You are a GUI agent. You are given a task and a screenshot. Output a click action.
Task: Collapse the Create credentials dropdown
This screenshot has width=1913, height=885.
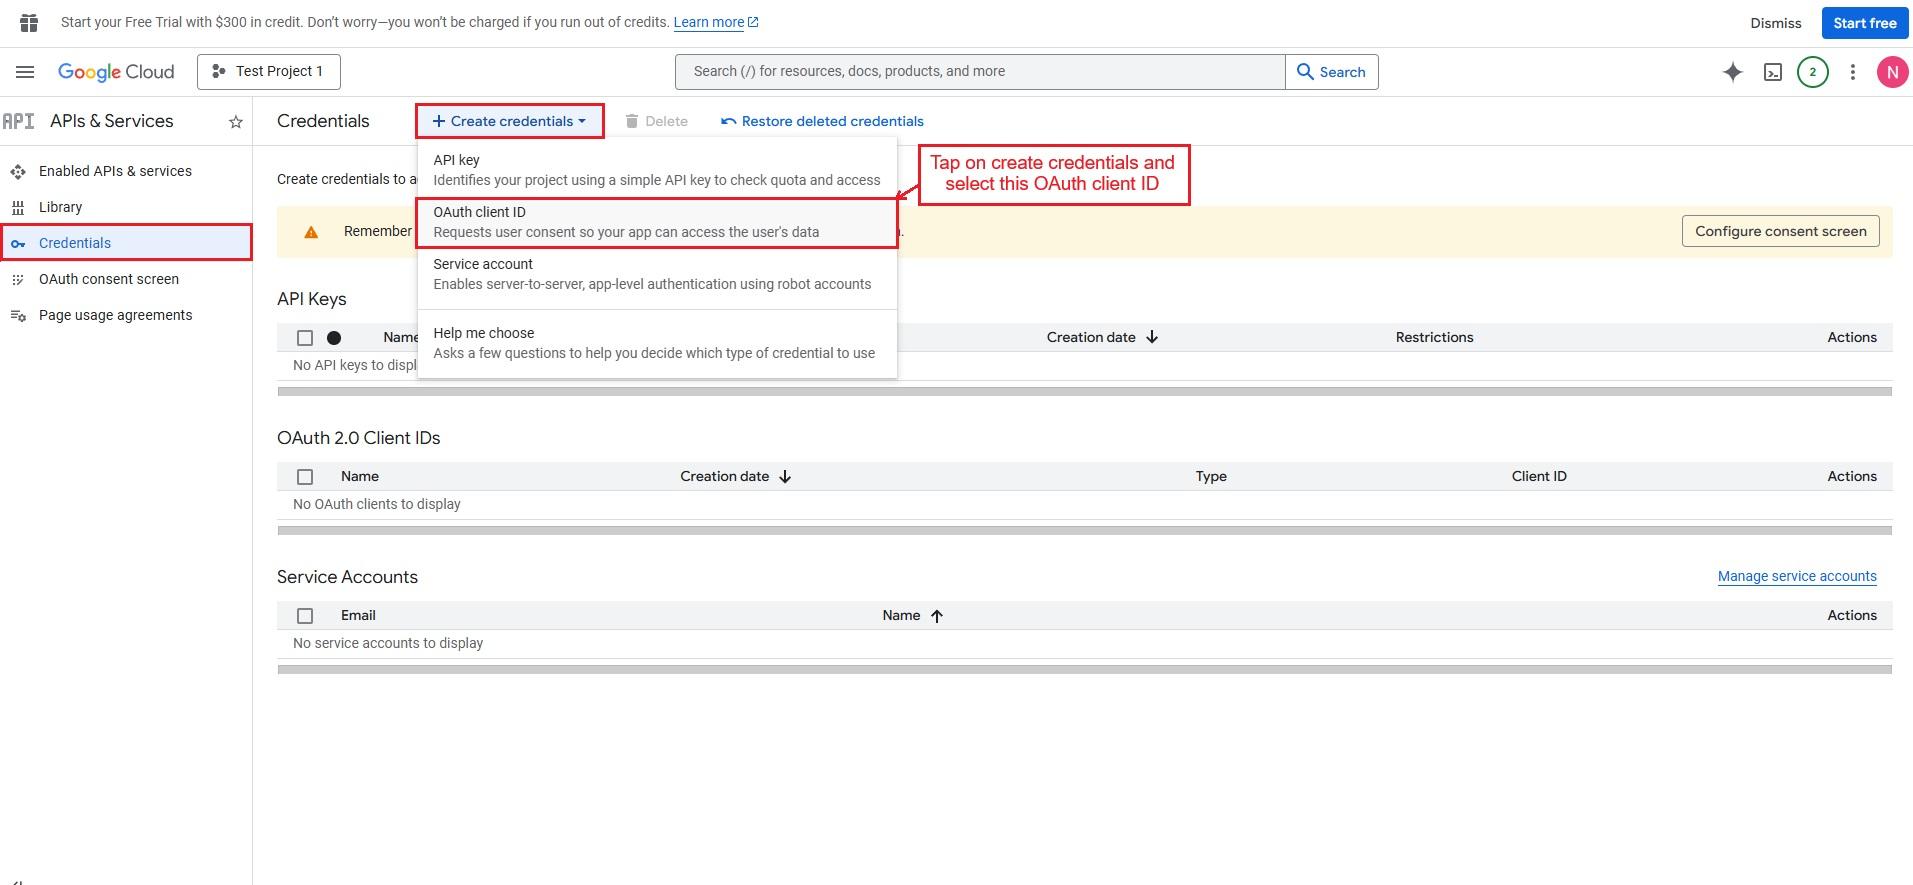click(509, 121)
